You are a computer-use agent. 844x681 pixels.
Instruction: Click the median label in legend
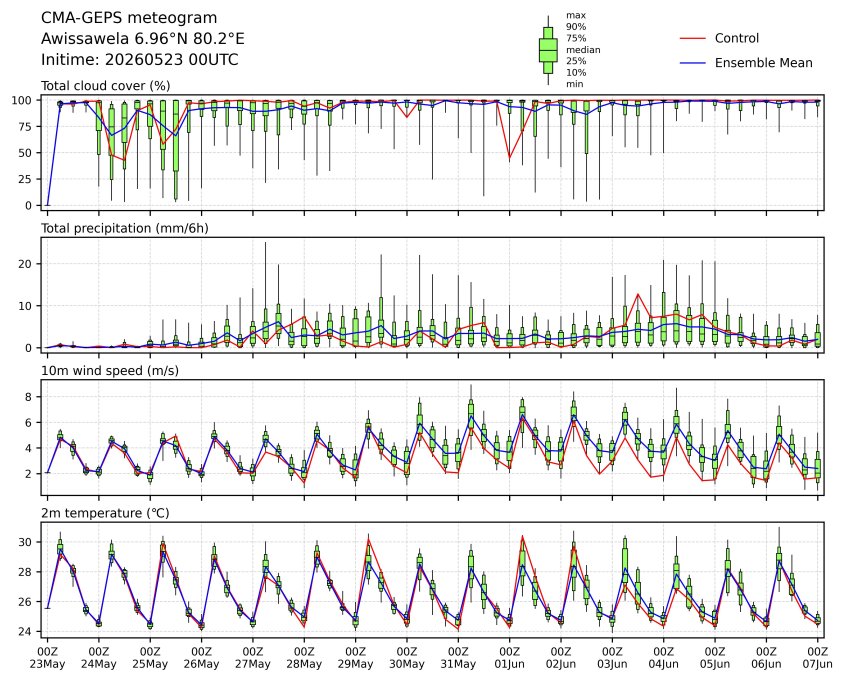[583, 50]
